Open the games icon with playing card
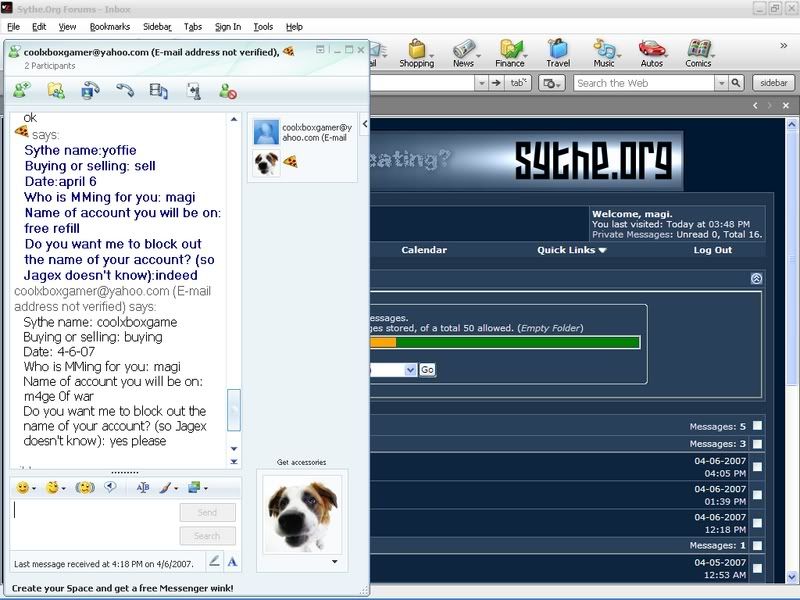The width and height of the screenshot is (800, 600). (x=194, y=91)
